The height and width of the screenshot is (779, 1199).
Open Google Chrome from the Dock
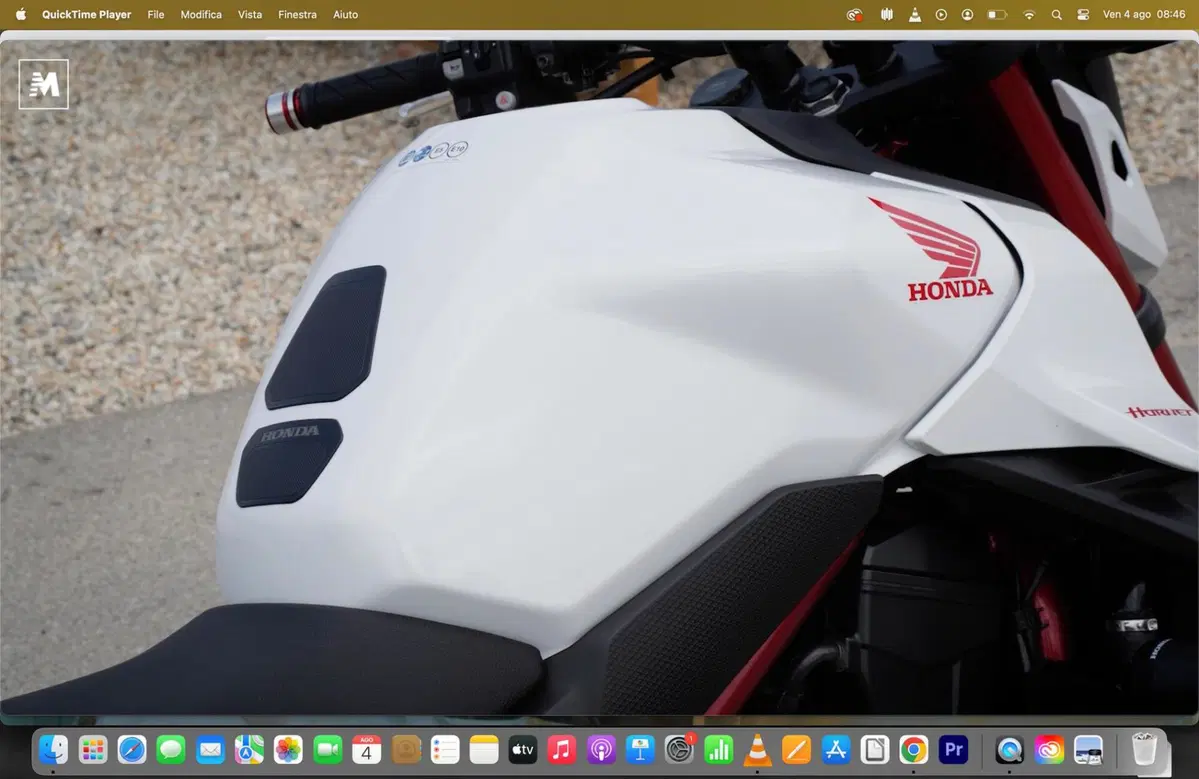(914, 750)
